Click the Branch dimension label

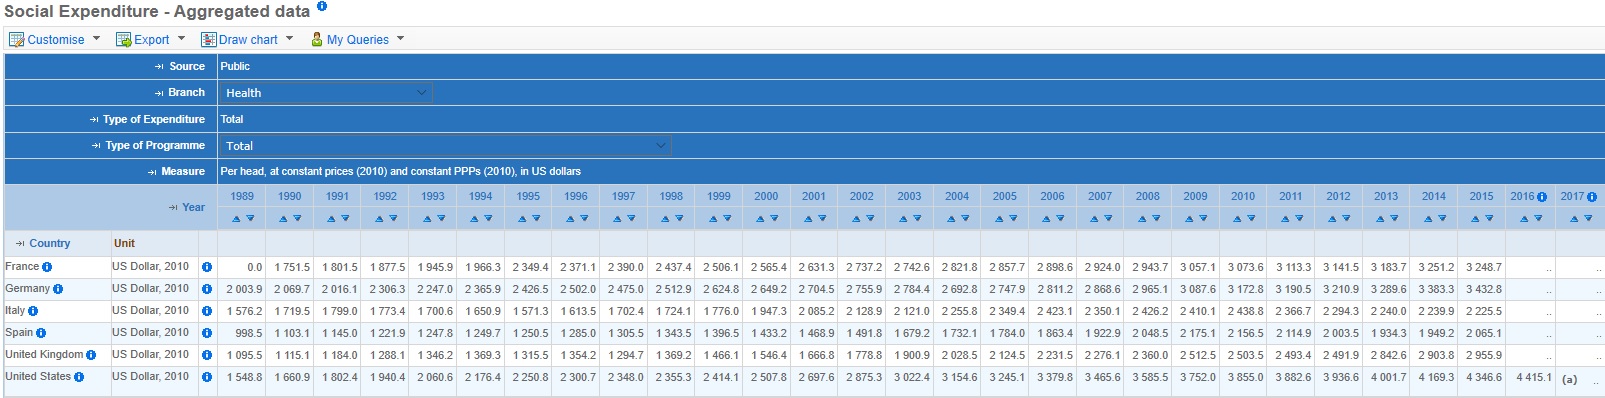(186, 92)
